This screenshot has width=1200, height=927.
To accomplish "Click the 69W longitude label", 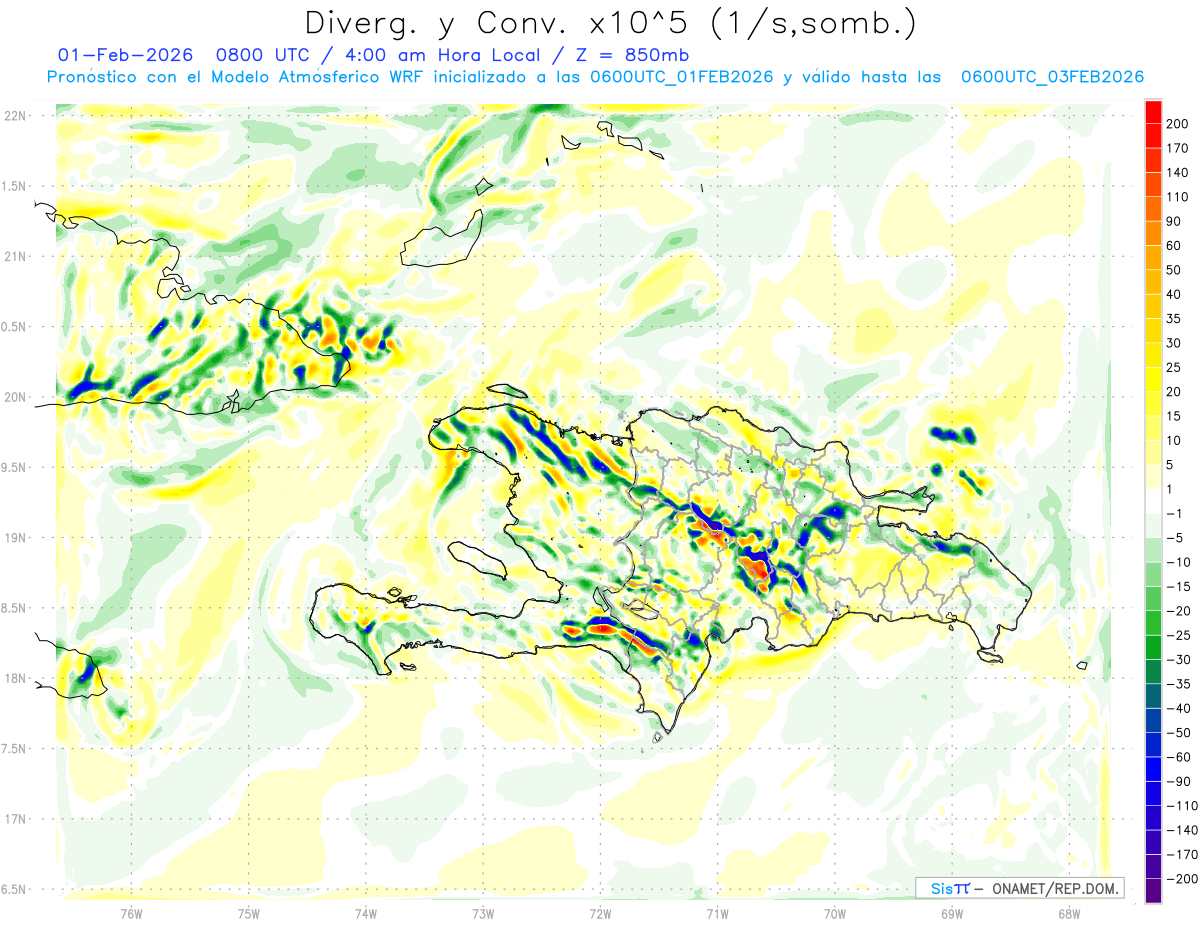I will (x=951, y=913).
